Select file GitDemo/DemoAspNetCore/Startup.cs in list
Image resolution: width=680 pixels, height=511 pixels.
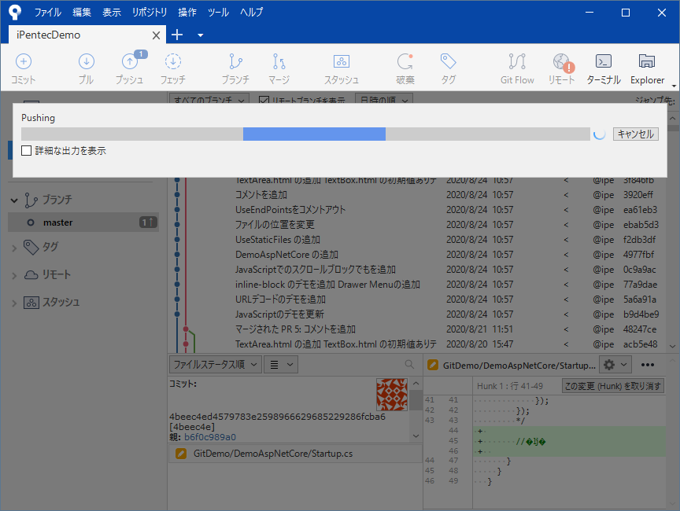[x=295, y=454]
